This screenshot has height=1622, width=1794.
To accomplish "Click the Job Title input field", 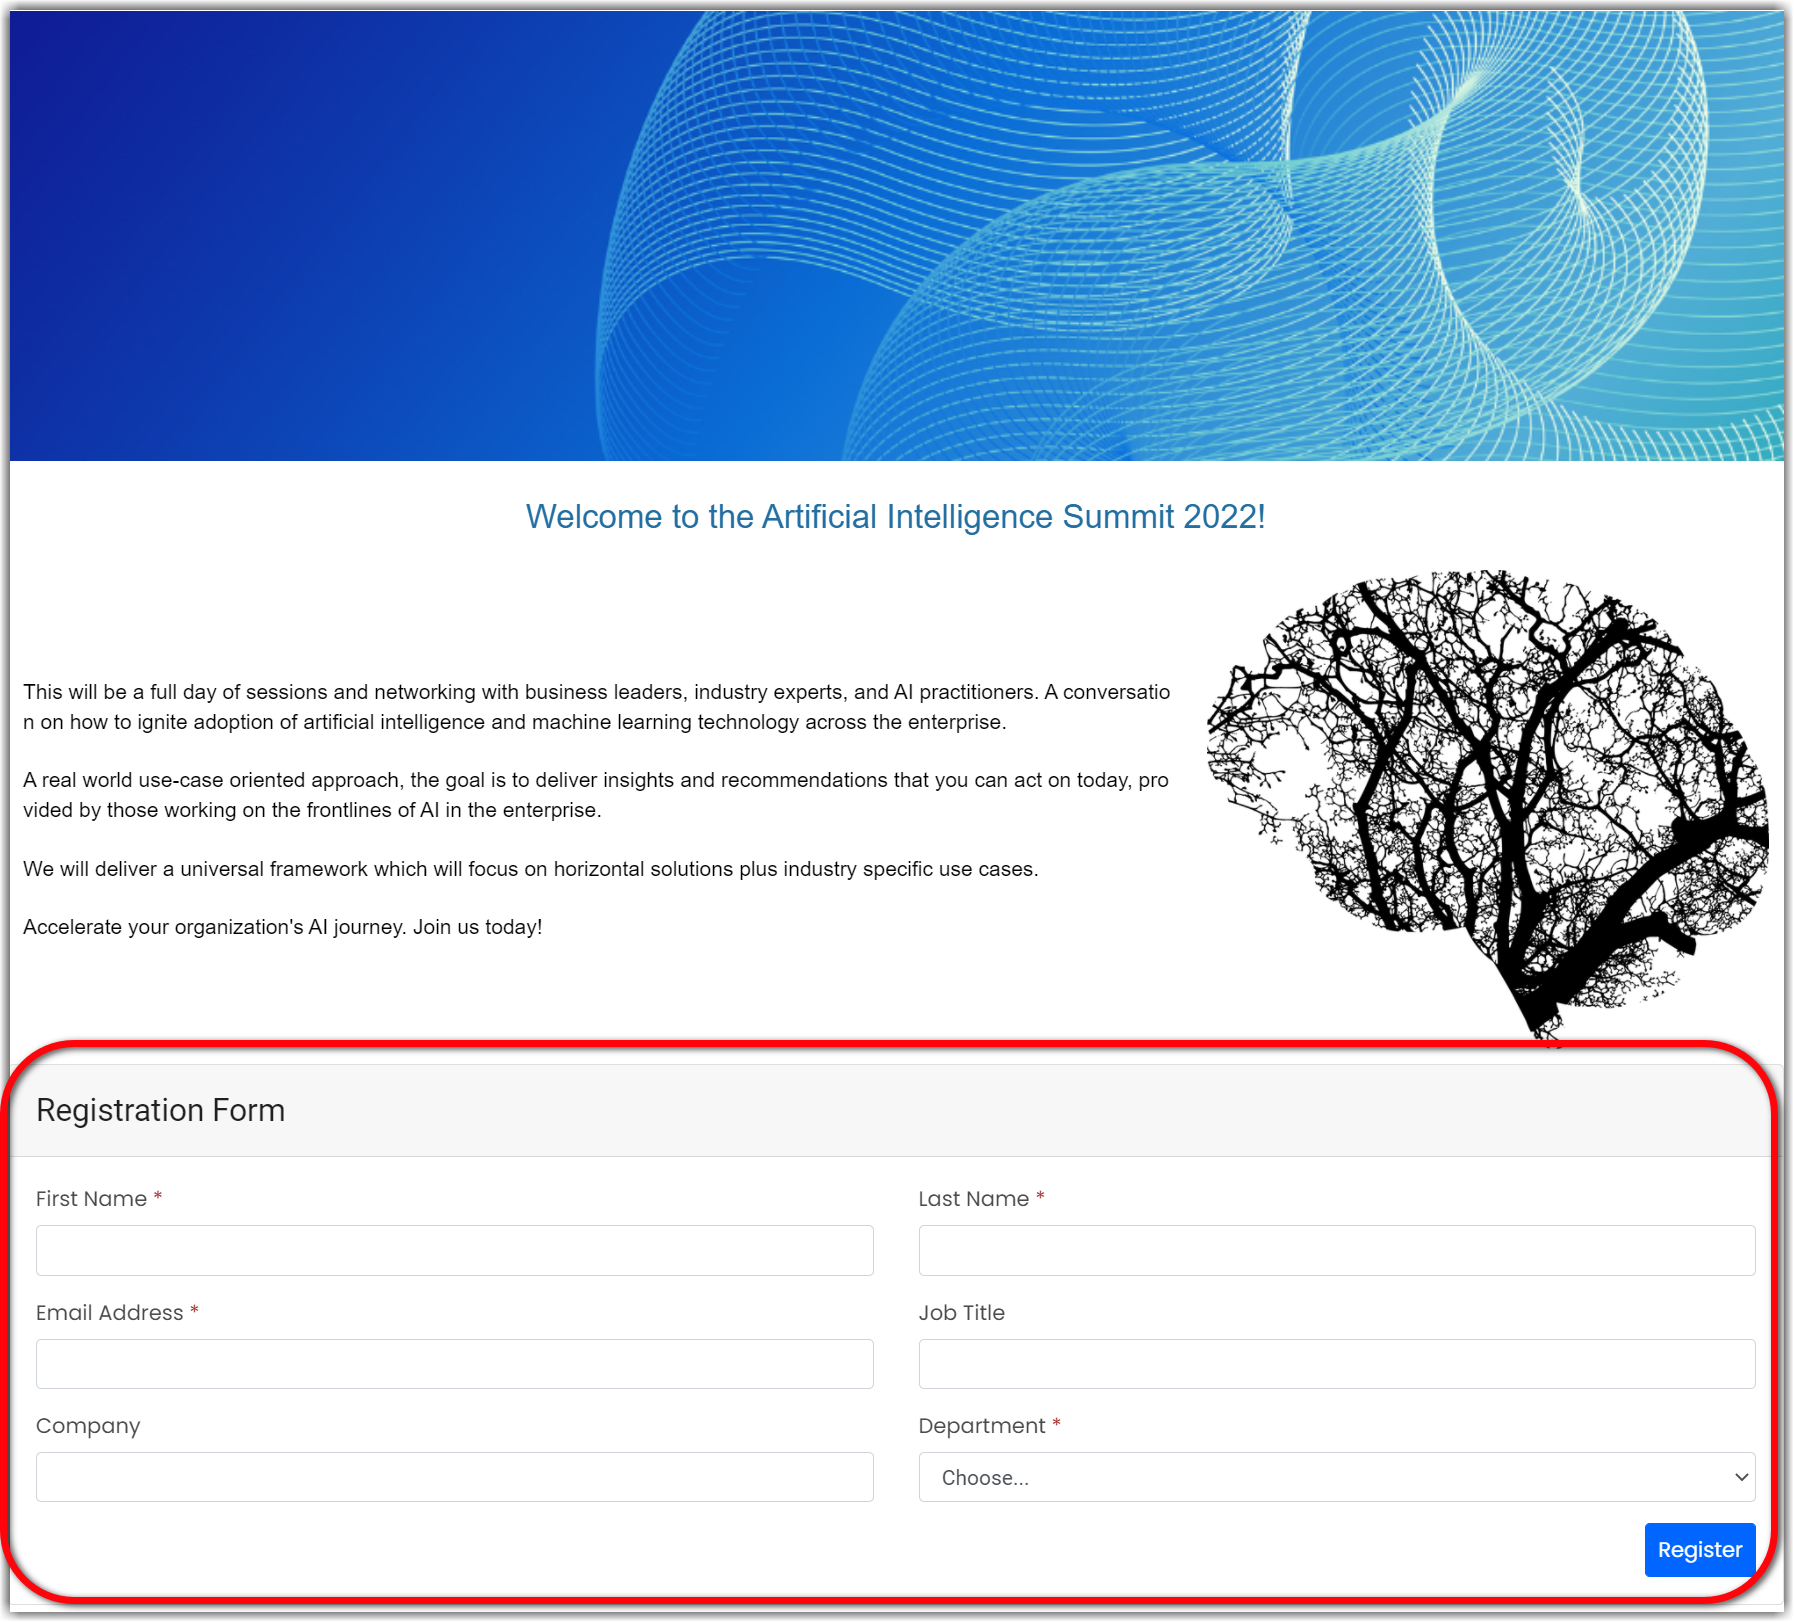I will coord(1337,1364).
